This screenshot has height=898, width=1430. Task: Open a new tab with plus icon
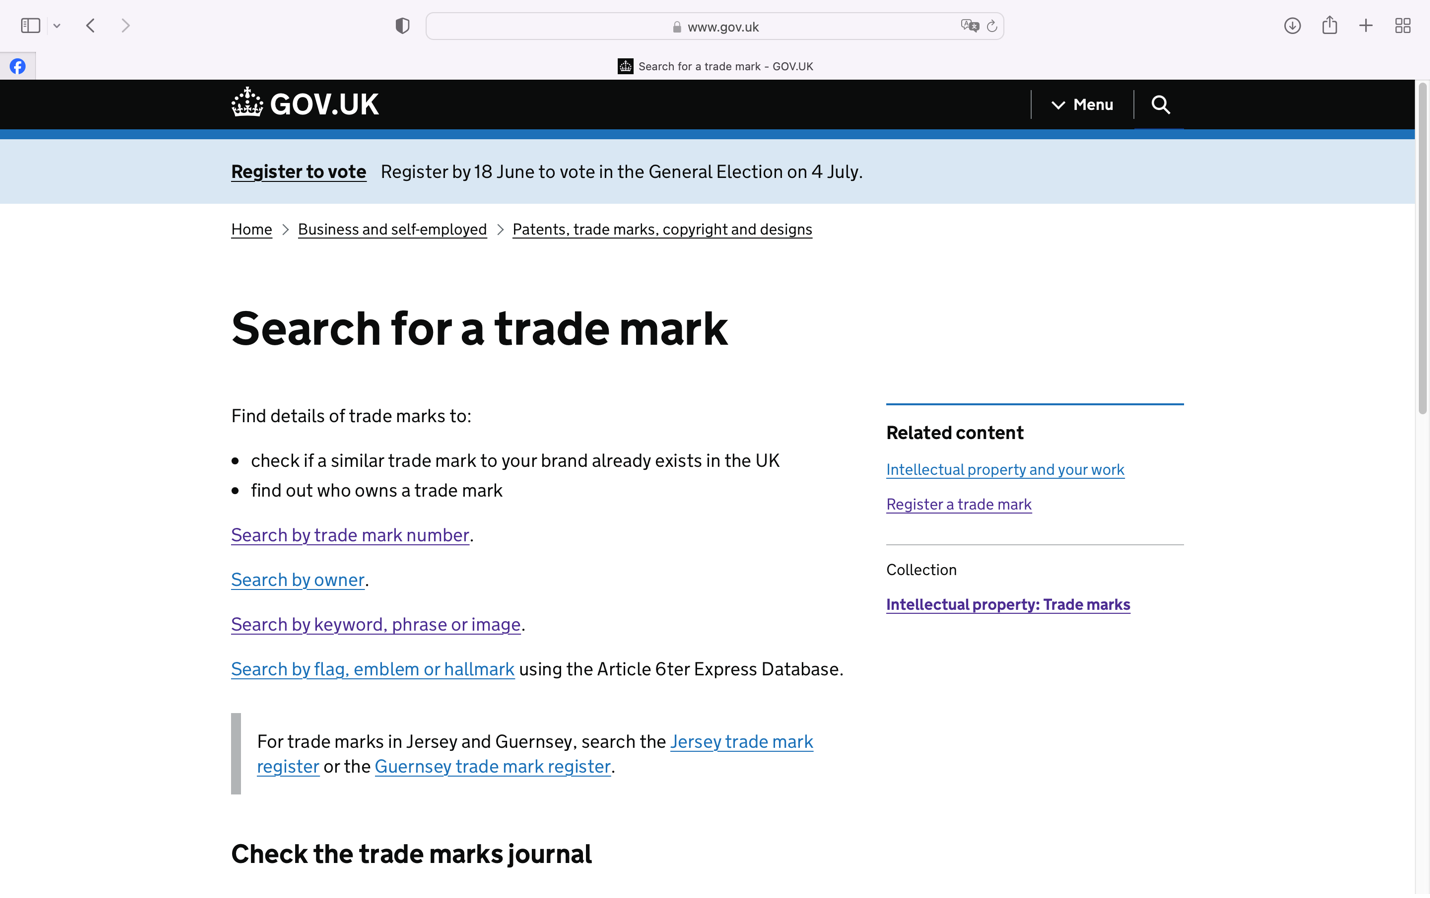(1366, 26)
